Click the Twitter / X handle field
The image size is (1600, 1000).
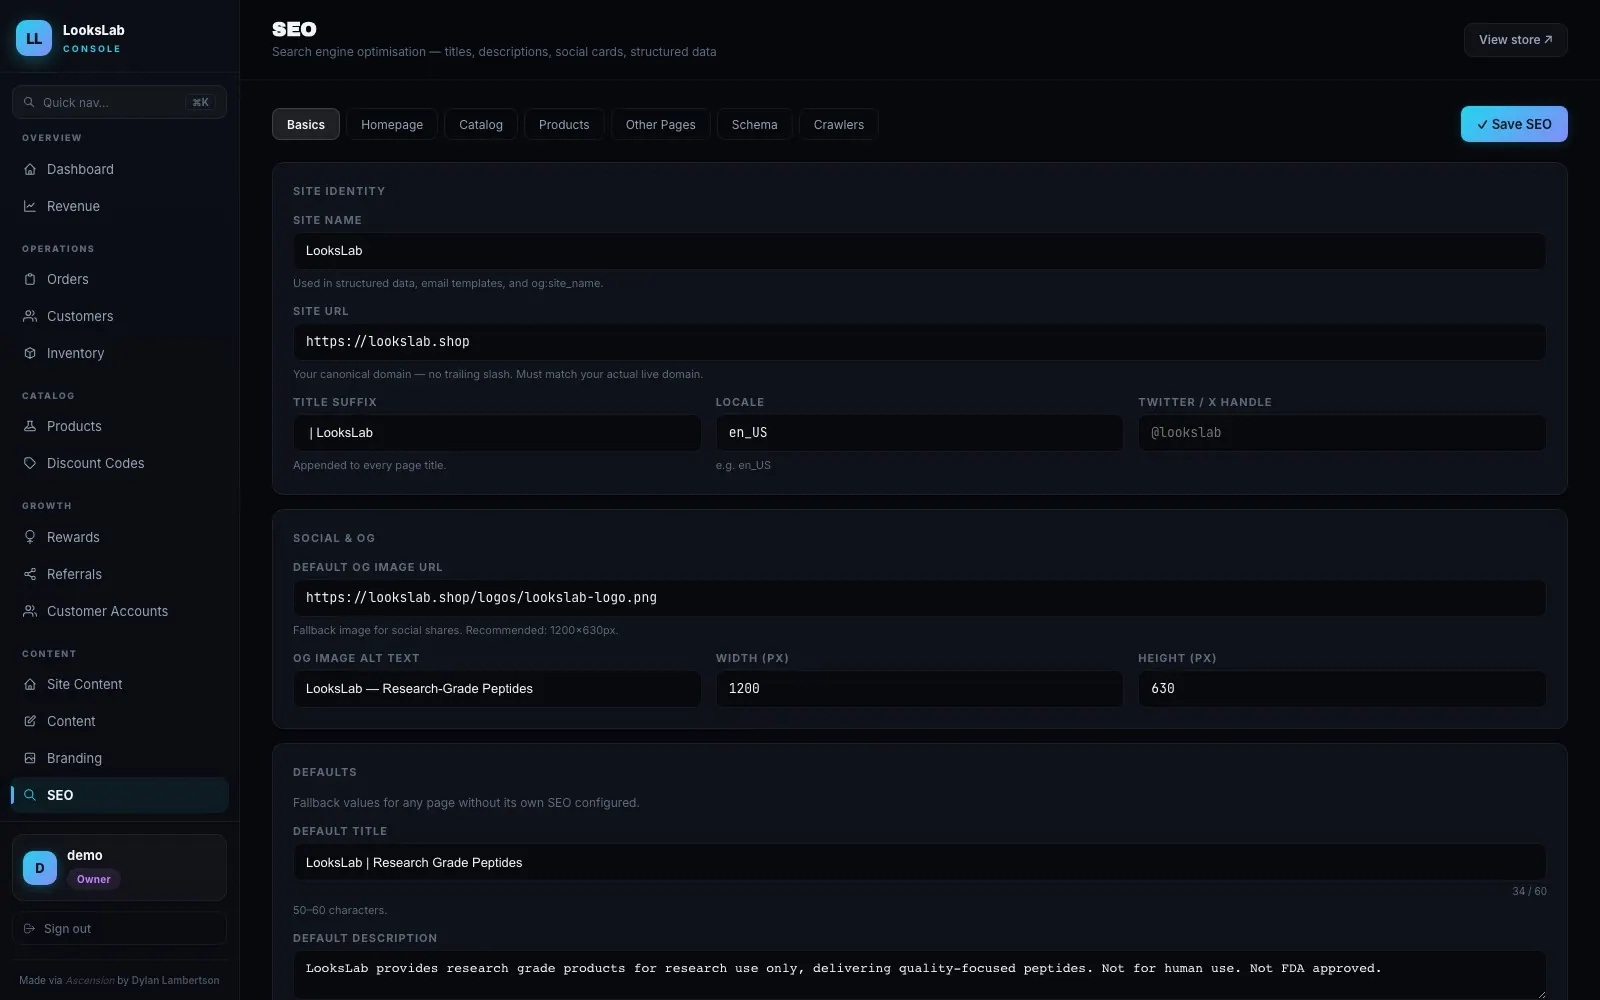[x=1342, y=433]
